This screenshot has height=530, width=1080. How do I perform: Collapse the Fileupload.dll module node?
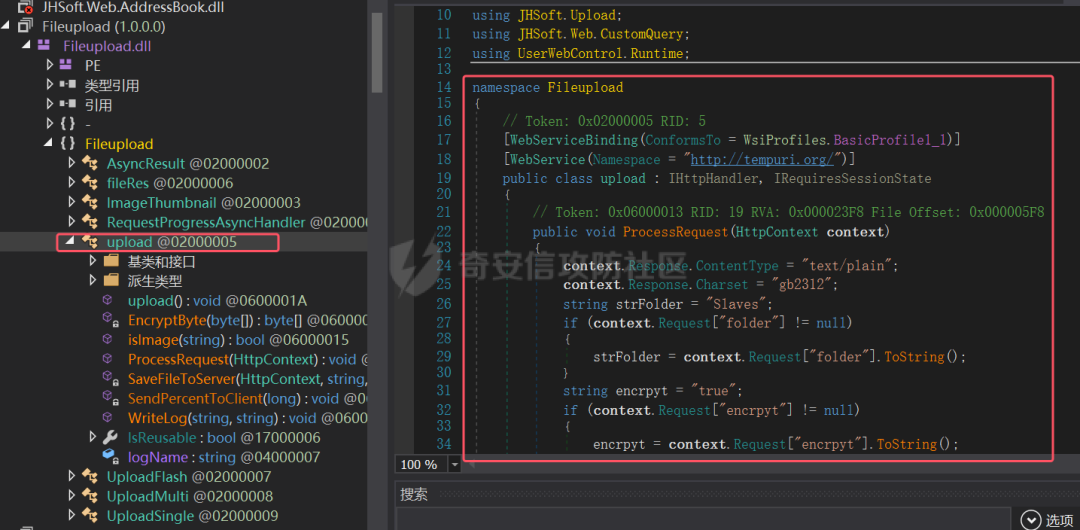click(27, 46)
